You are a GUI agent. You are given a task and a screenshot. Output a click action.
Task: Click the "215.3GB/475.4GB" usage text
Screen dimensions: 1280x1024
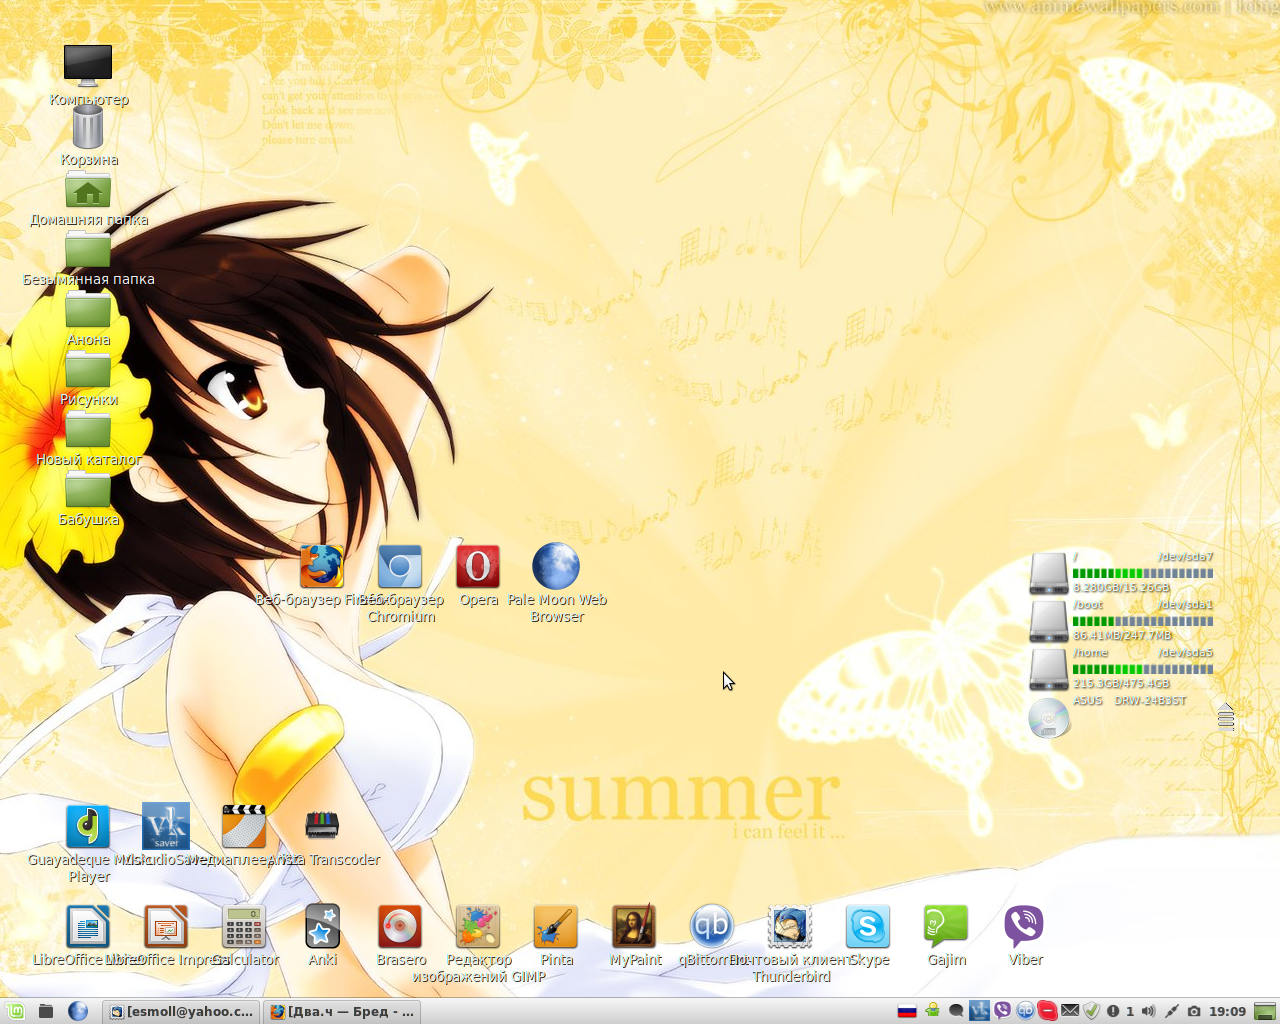[x=1121, y=684]
